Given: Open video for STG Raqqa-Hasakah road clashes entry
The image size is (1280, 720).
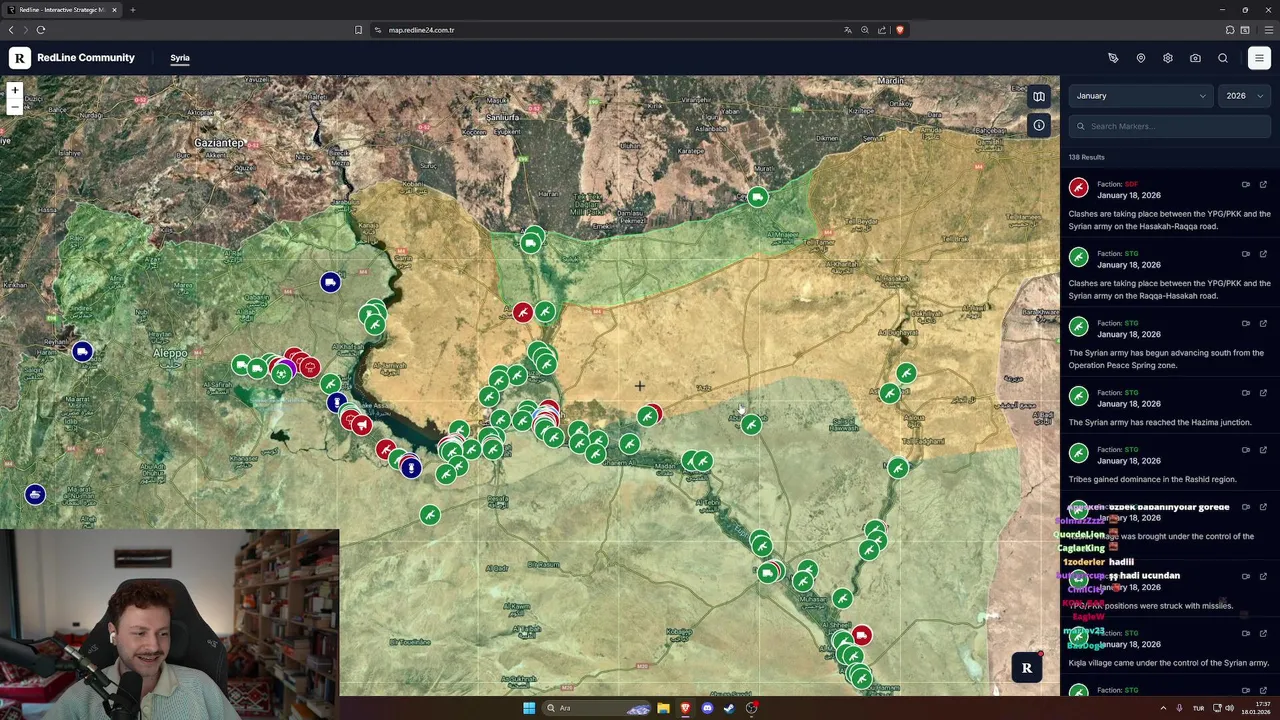Looking at the screenshot, I should [x=1246, y=254].
